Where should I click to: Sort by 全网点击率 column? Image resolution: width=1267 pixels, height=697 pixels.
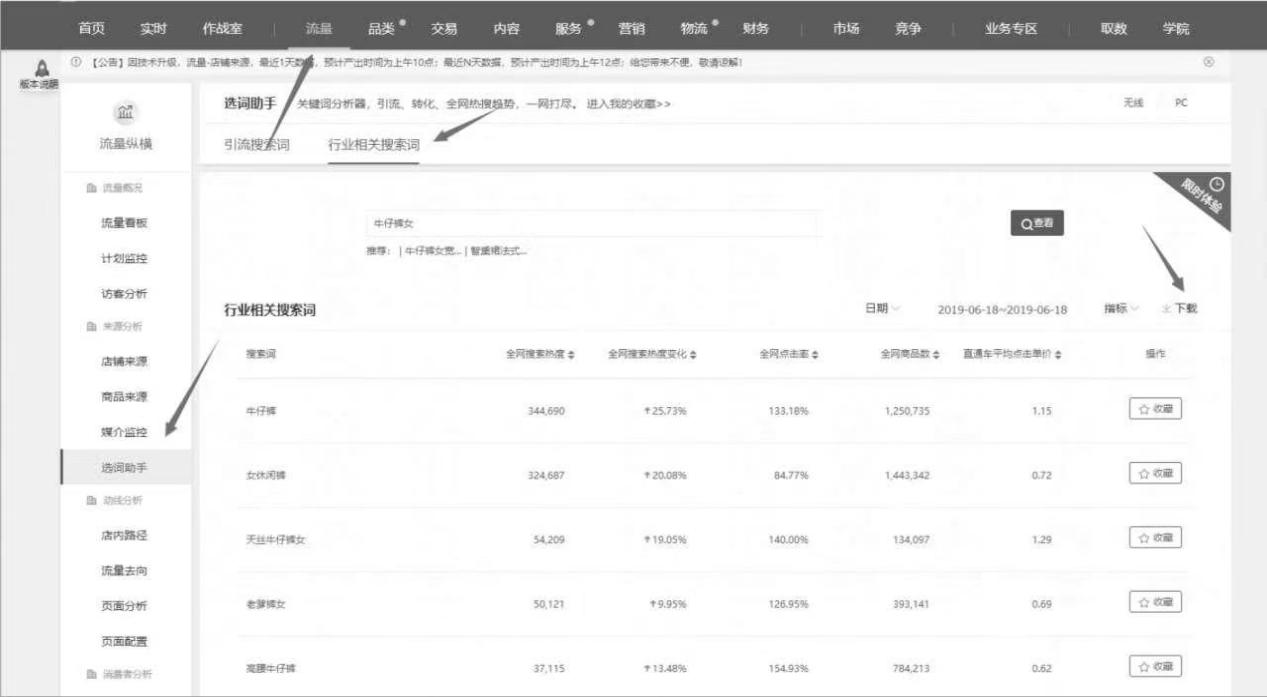pyautogui.click(x=818, y=356)
